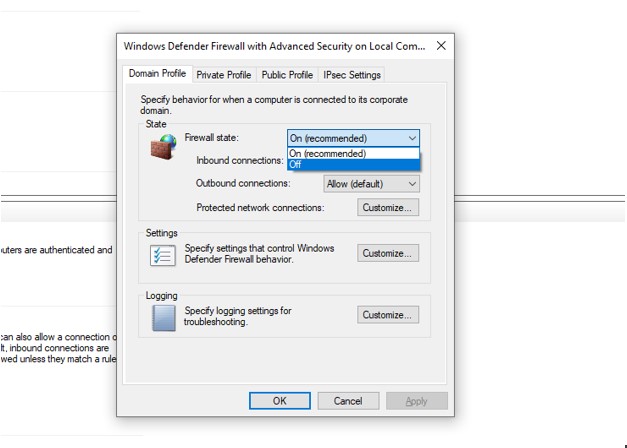The height and width of the screenshot is (448, 627).
Task: Click the Outbound connections label
Action: pos(243,183)
